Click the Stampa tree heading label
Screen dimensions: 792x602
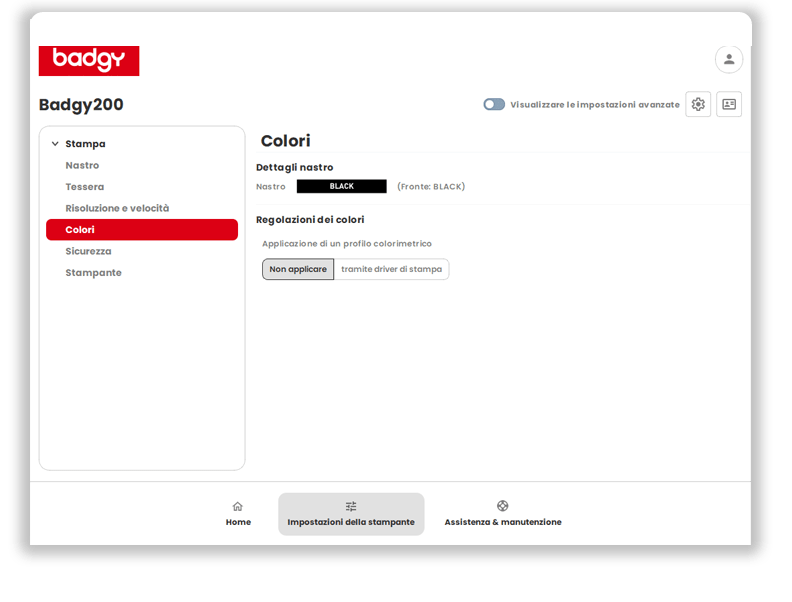[85, 144]
